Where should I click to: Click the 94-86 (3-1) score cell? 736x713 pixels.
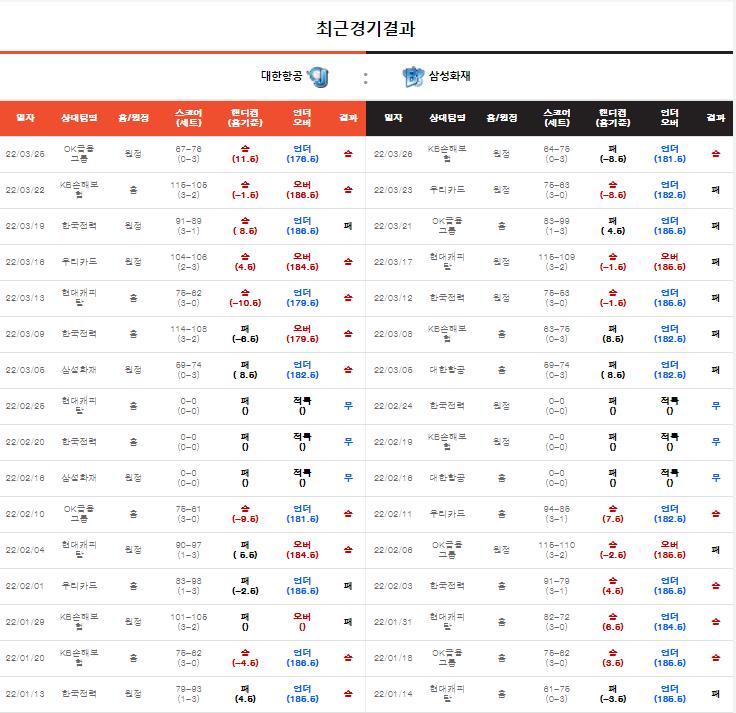(x=557, y=514)
